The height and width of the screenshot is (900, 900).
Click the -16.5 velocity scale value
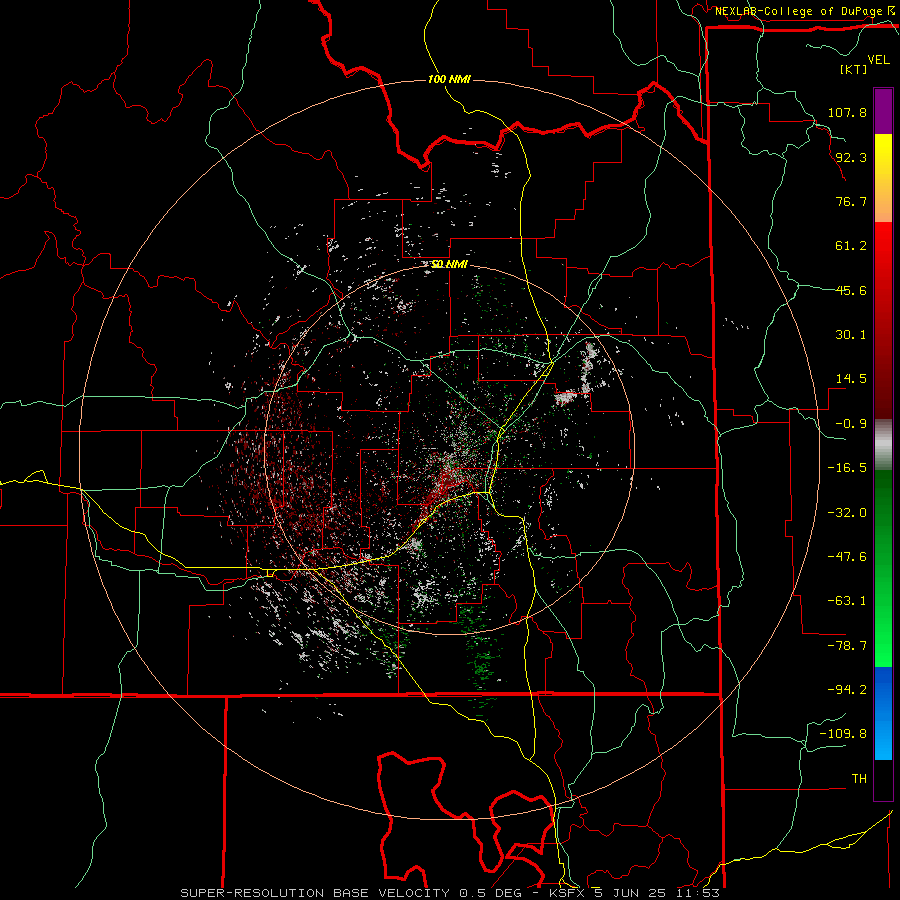[847, 468]
